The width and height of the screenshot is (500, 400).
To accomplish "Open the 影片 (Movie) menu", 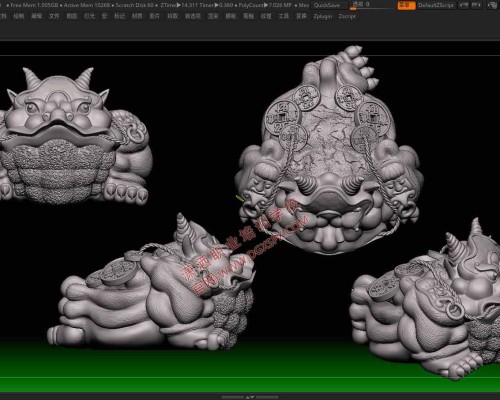I will click(x=154, y=16).
